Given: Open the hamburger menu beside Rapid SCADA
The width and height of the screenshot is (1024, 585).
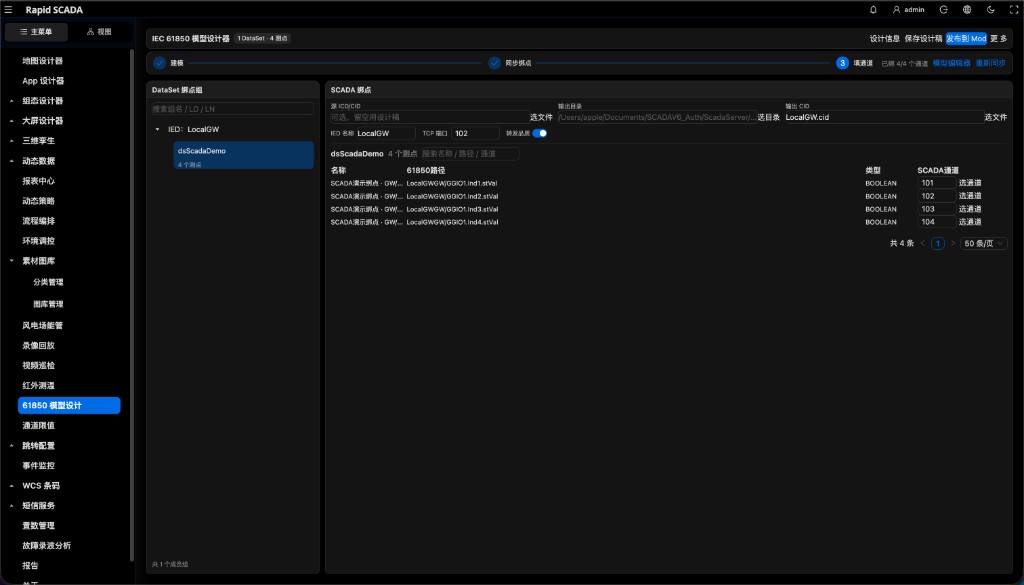Looking at the screenshot, I should point(8,10).
